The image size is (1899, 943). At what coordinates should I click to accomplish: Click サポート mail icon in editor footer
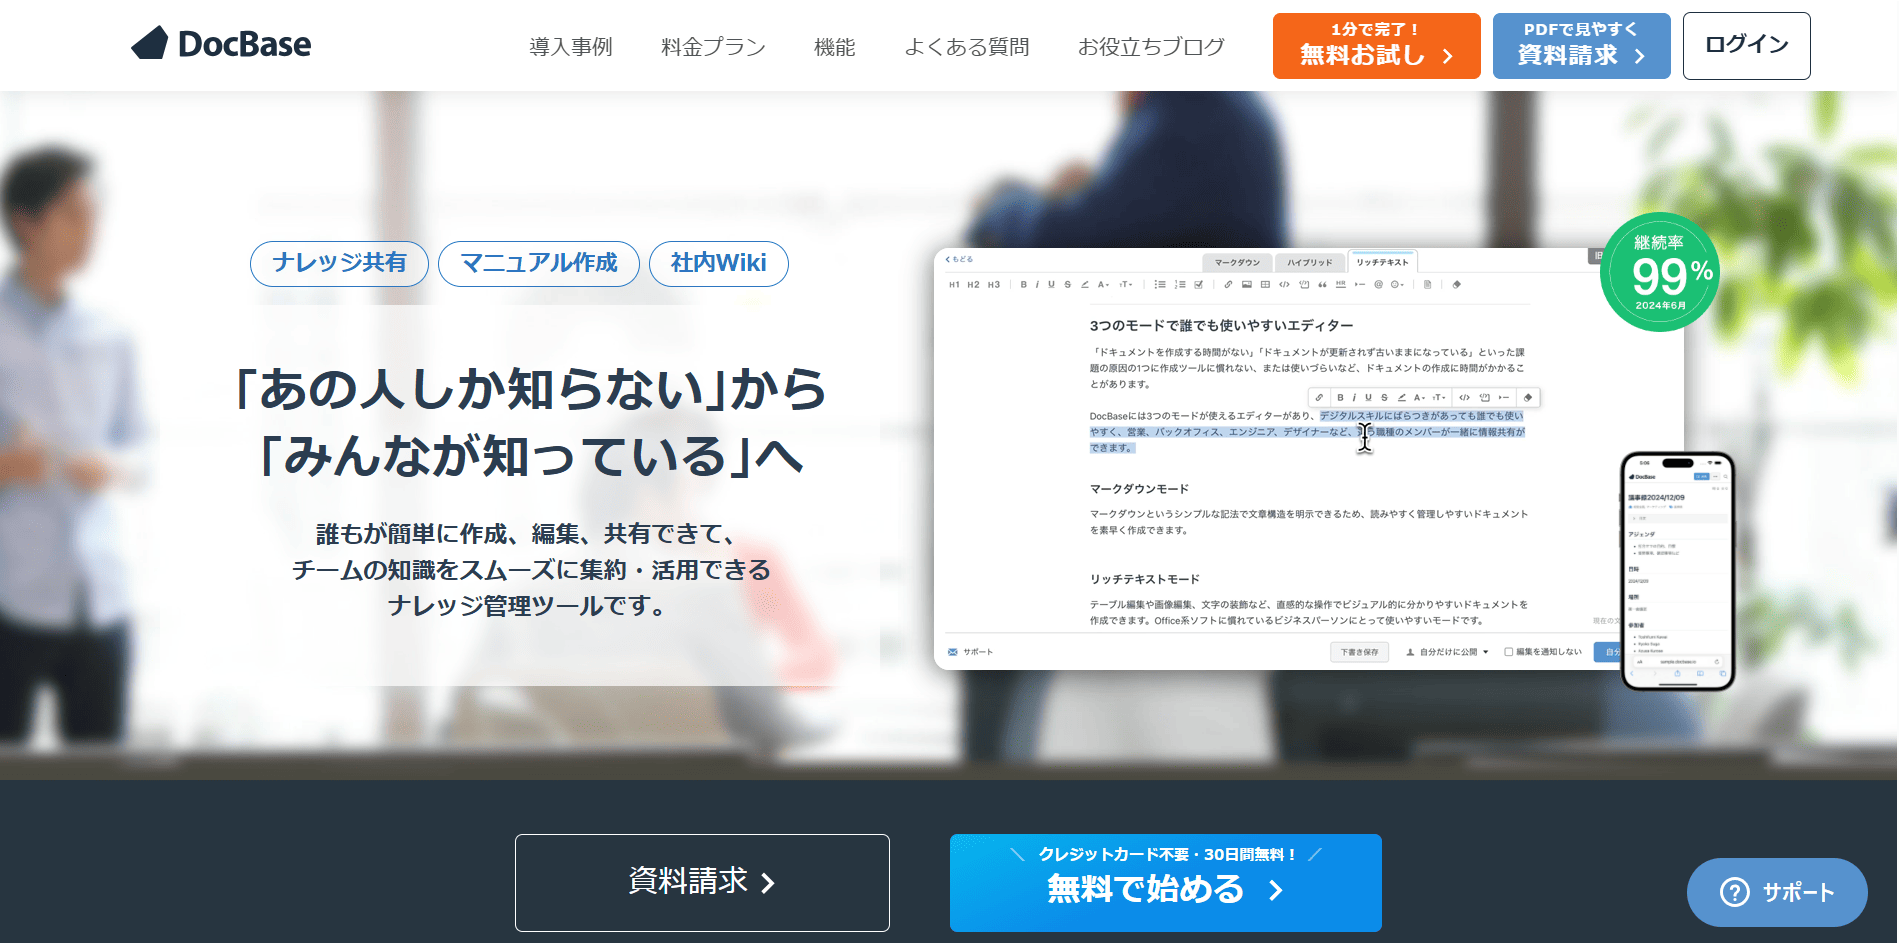point(952,652)
